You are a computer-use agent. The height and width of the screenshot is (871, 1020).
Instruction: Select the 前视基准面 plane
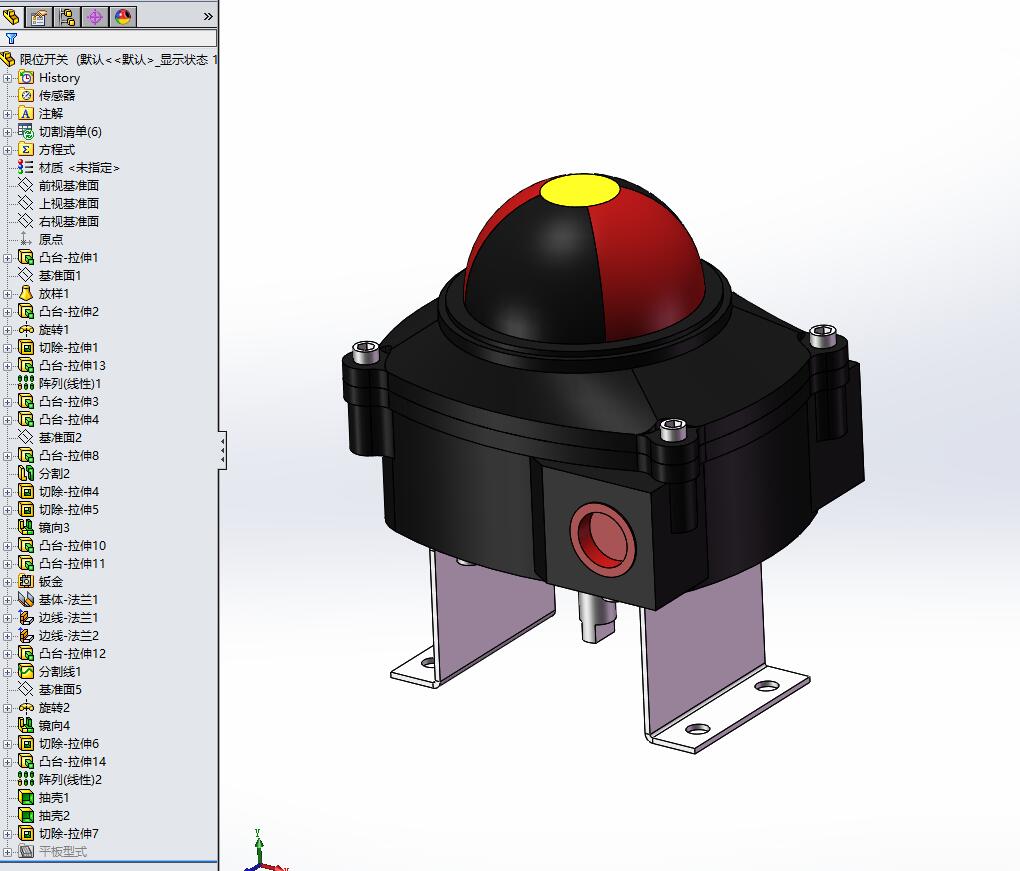click(x=59, y=186)
